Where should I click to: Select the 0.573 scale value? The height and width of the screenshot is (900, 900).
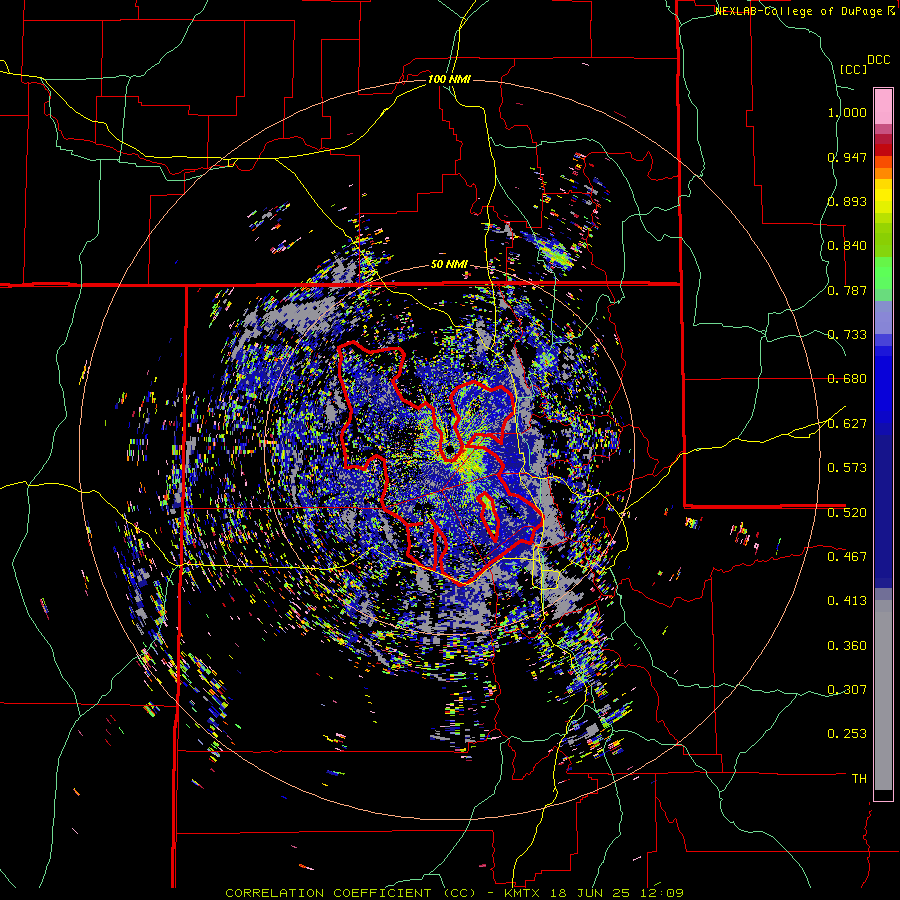click(x=847, y=468)
